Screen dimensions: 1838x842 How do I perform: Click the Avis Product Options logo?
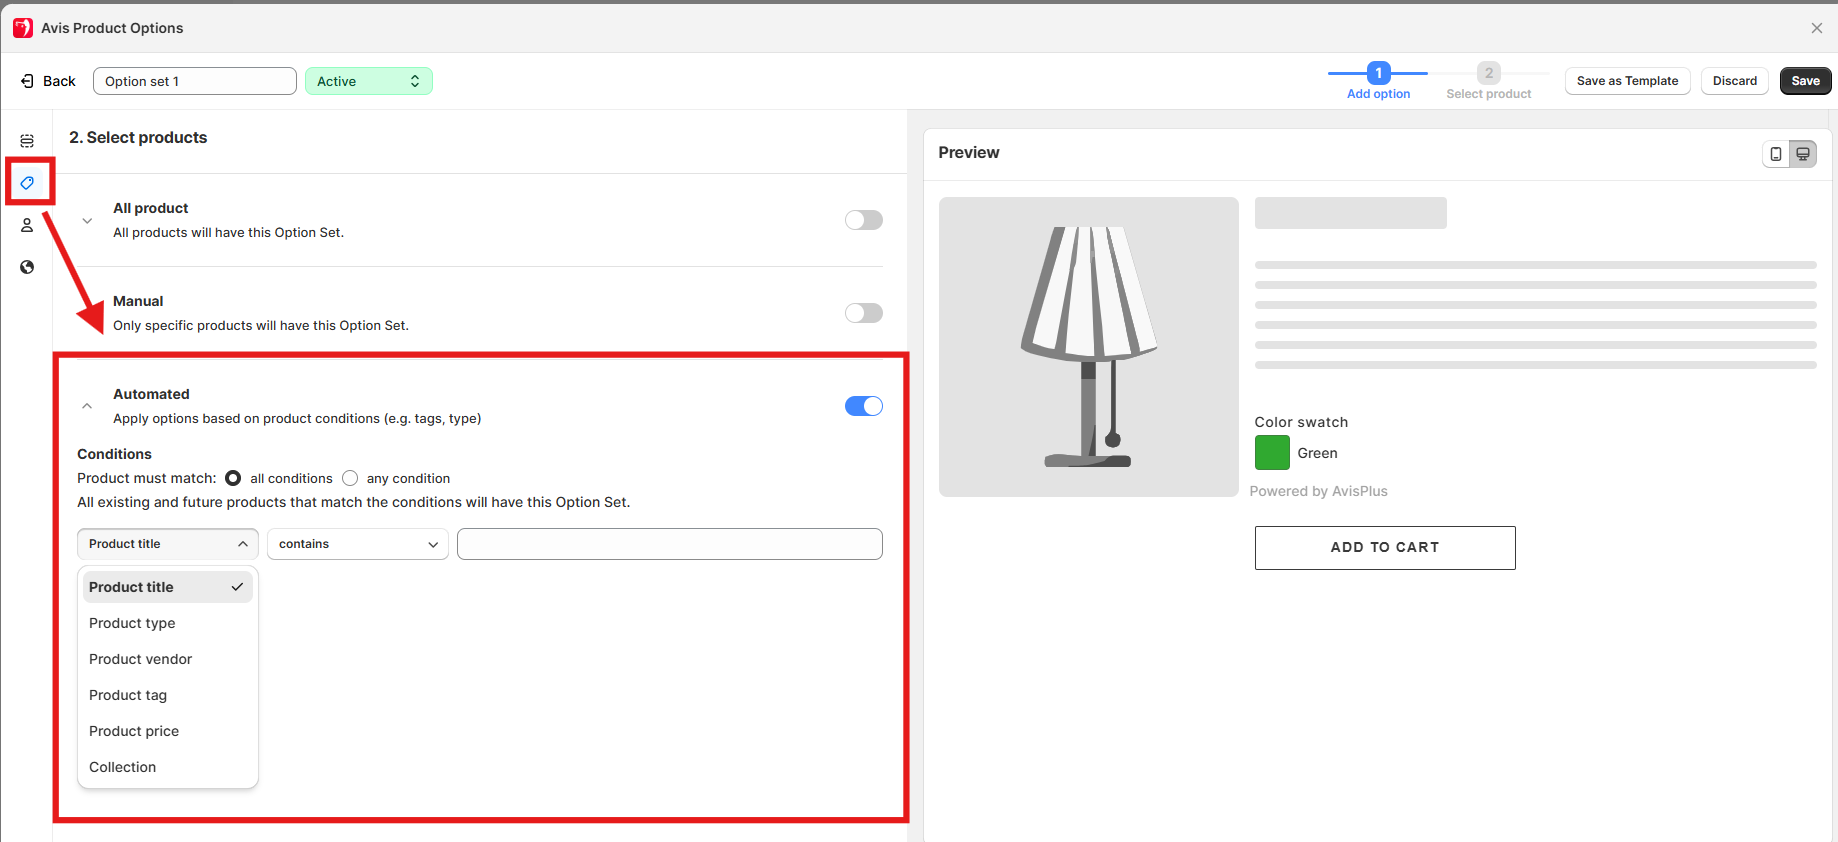23,28
